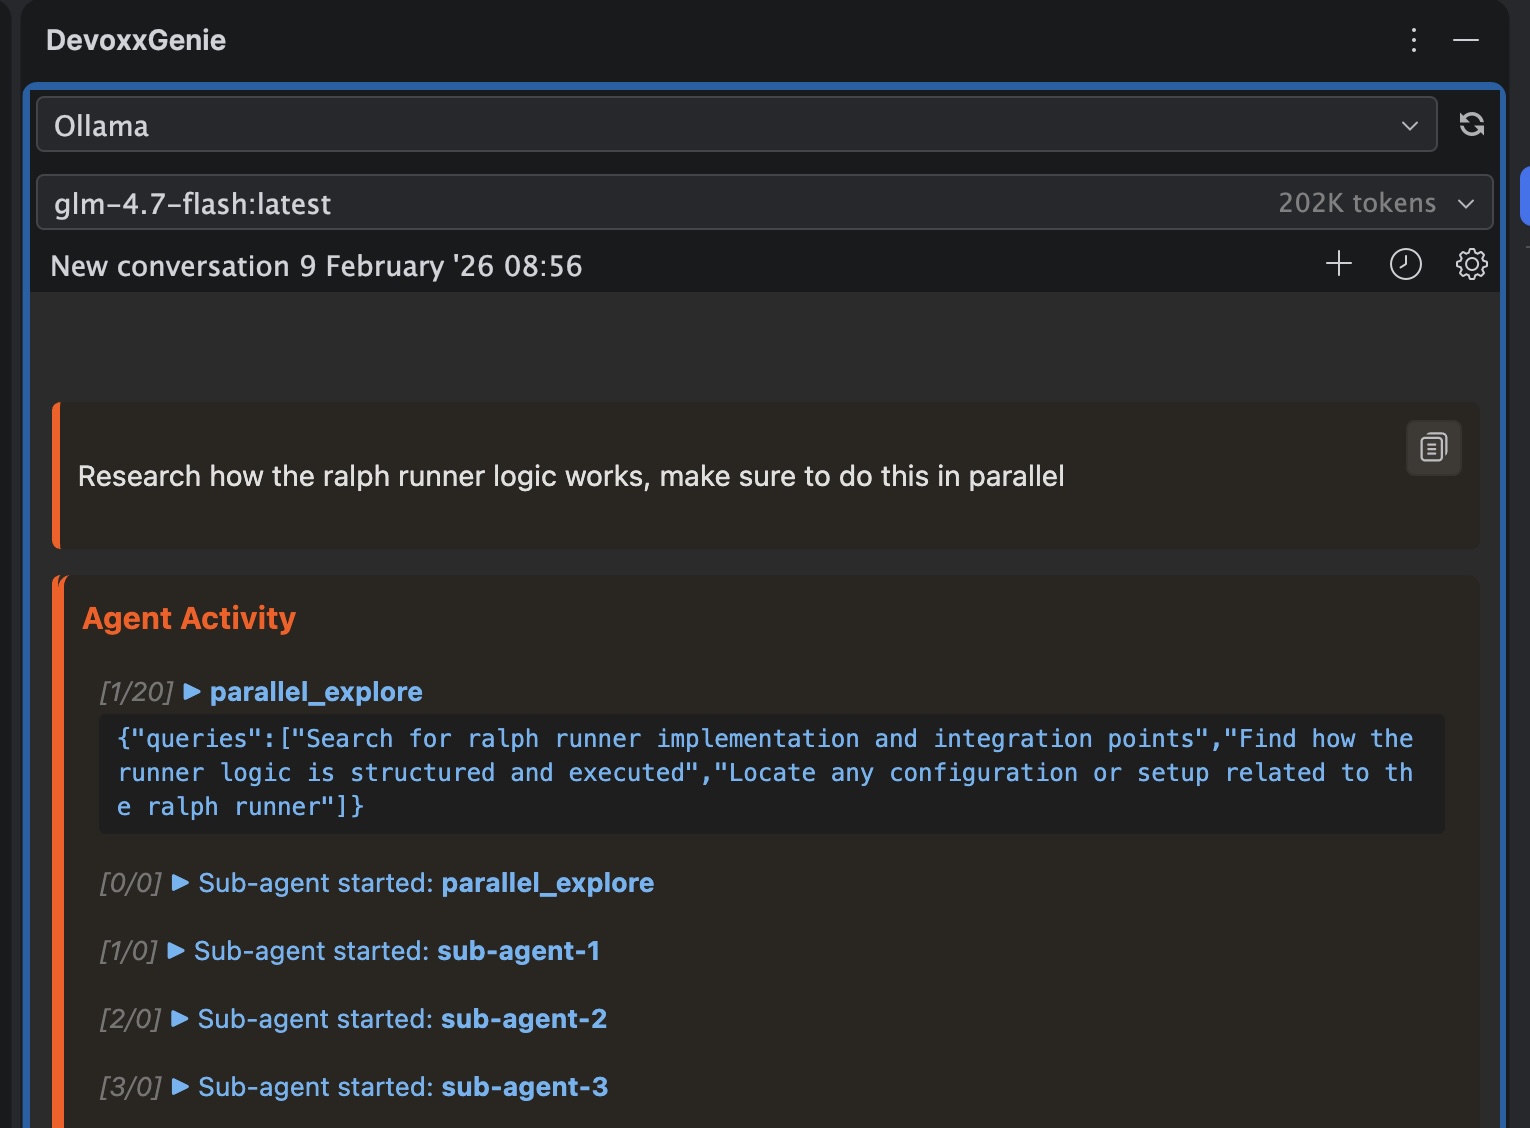Viewport: 1530px width, 1128px height.
Task: Open DevoxxGenie settings gear
Action: [x=1471, y=264]
